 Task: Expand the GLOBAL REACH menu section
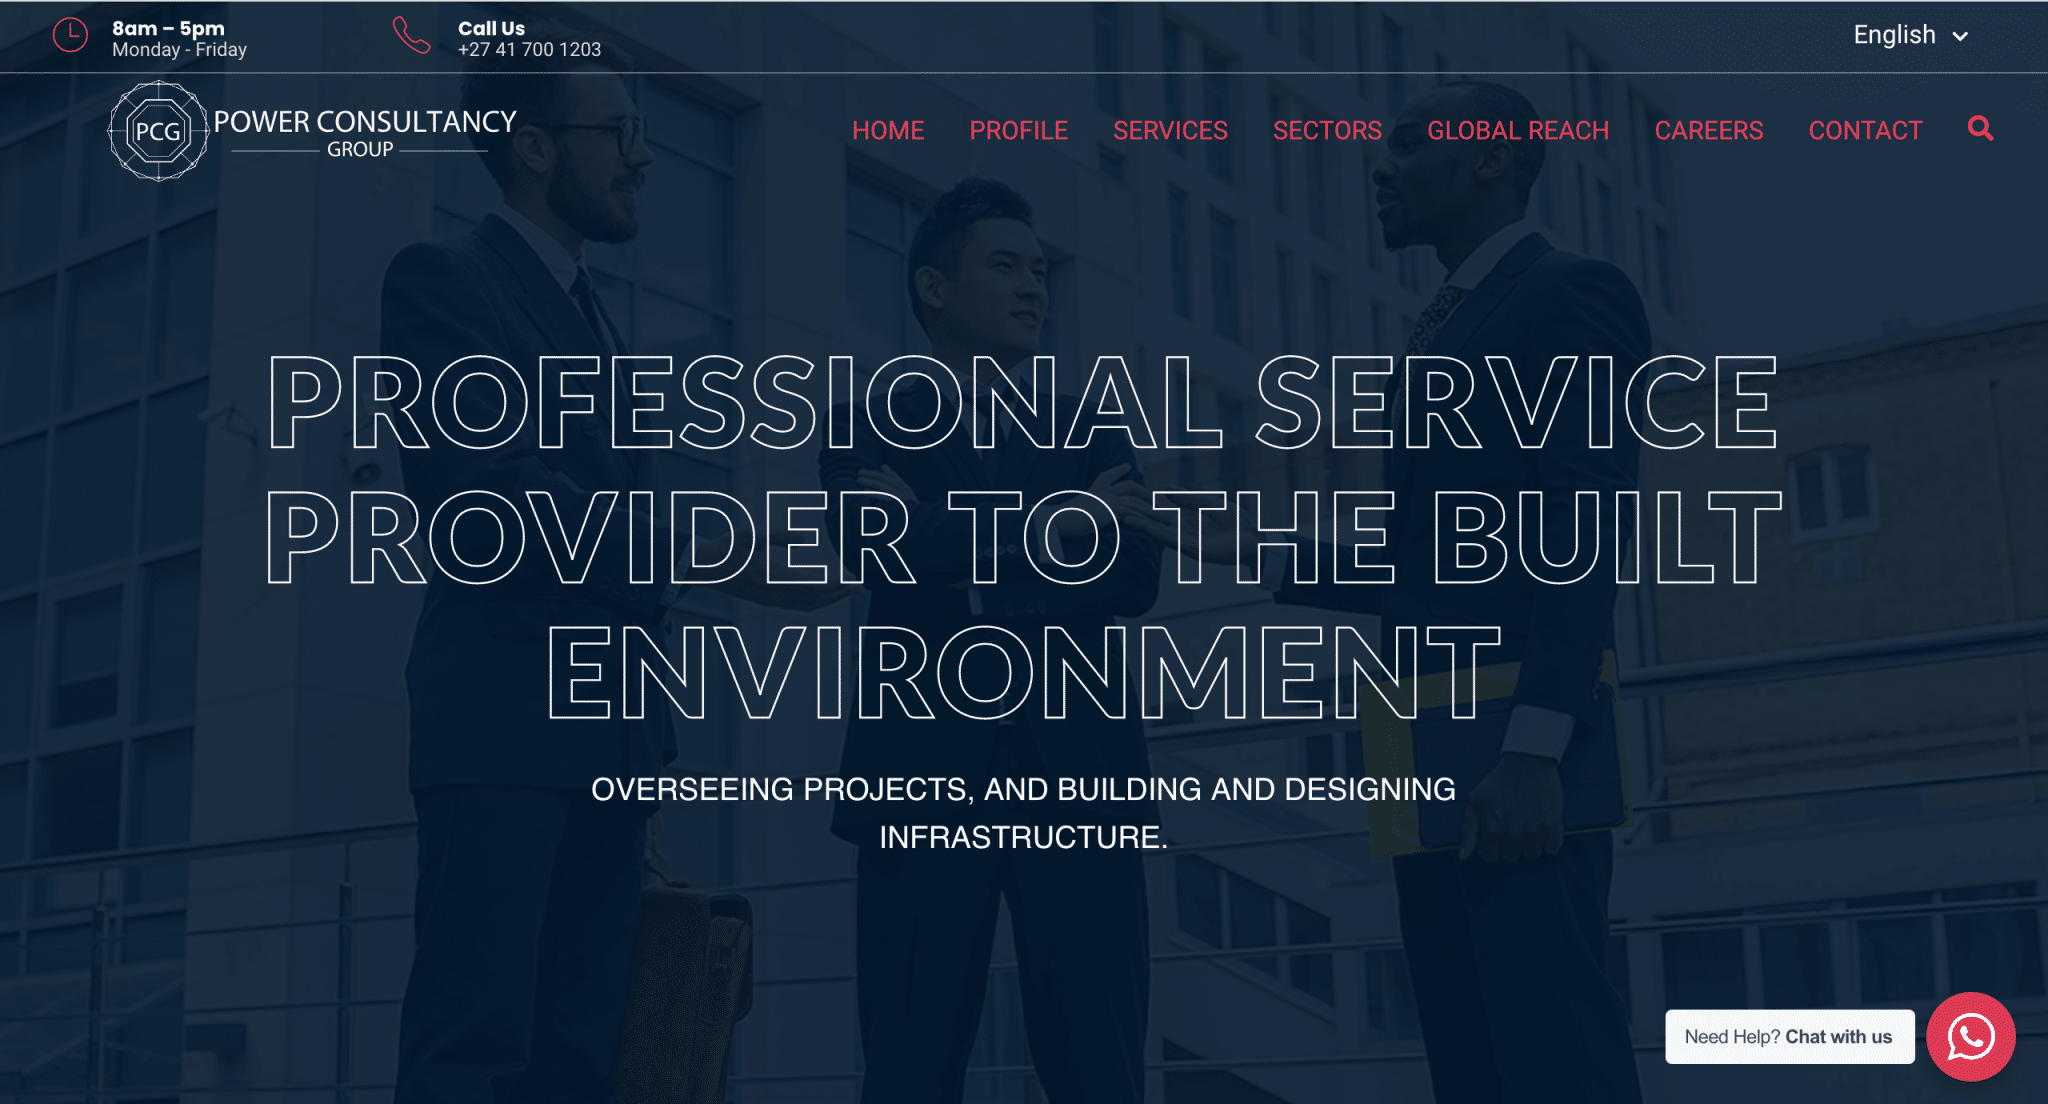point(1518,131)
